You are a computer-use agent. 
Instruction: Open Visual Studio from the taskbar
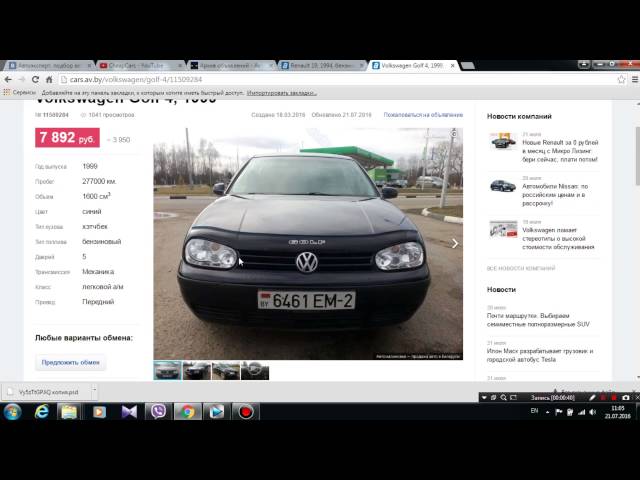128,411
